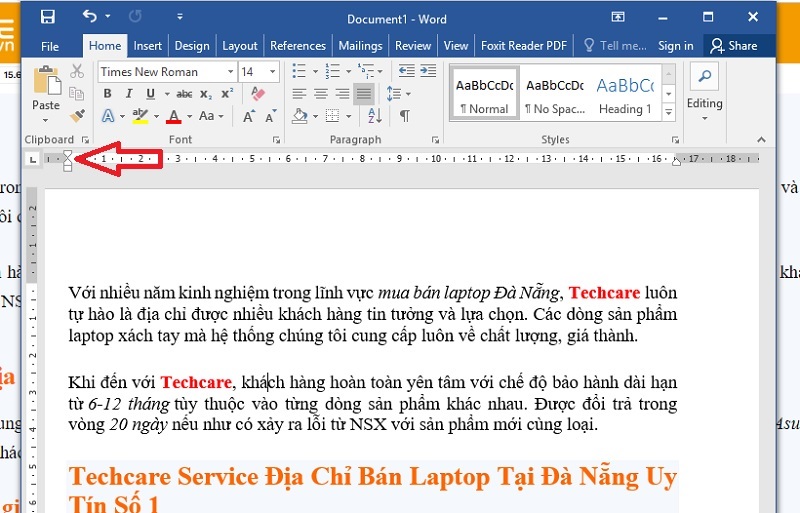Switch to the Review tab
Viewport: 800px width, 513px height.
(413, 46)
